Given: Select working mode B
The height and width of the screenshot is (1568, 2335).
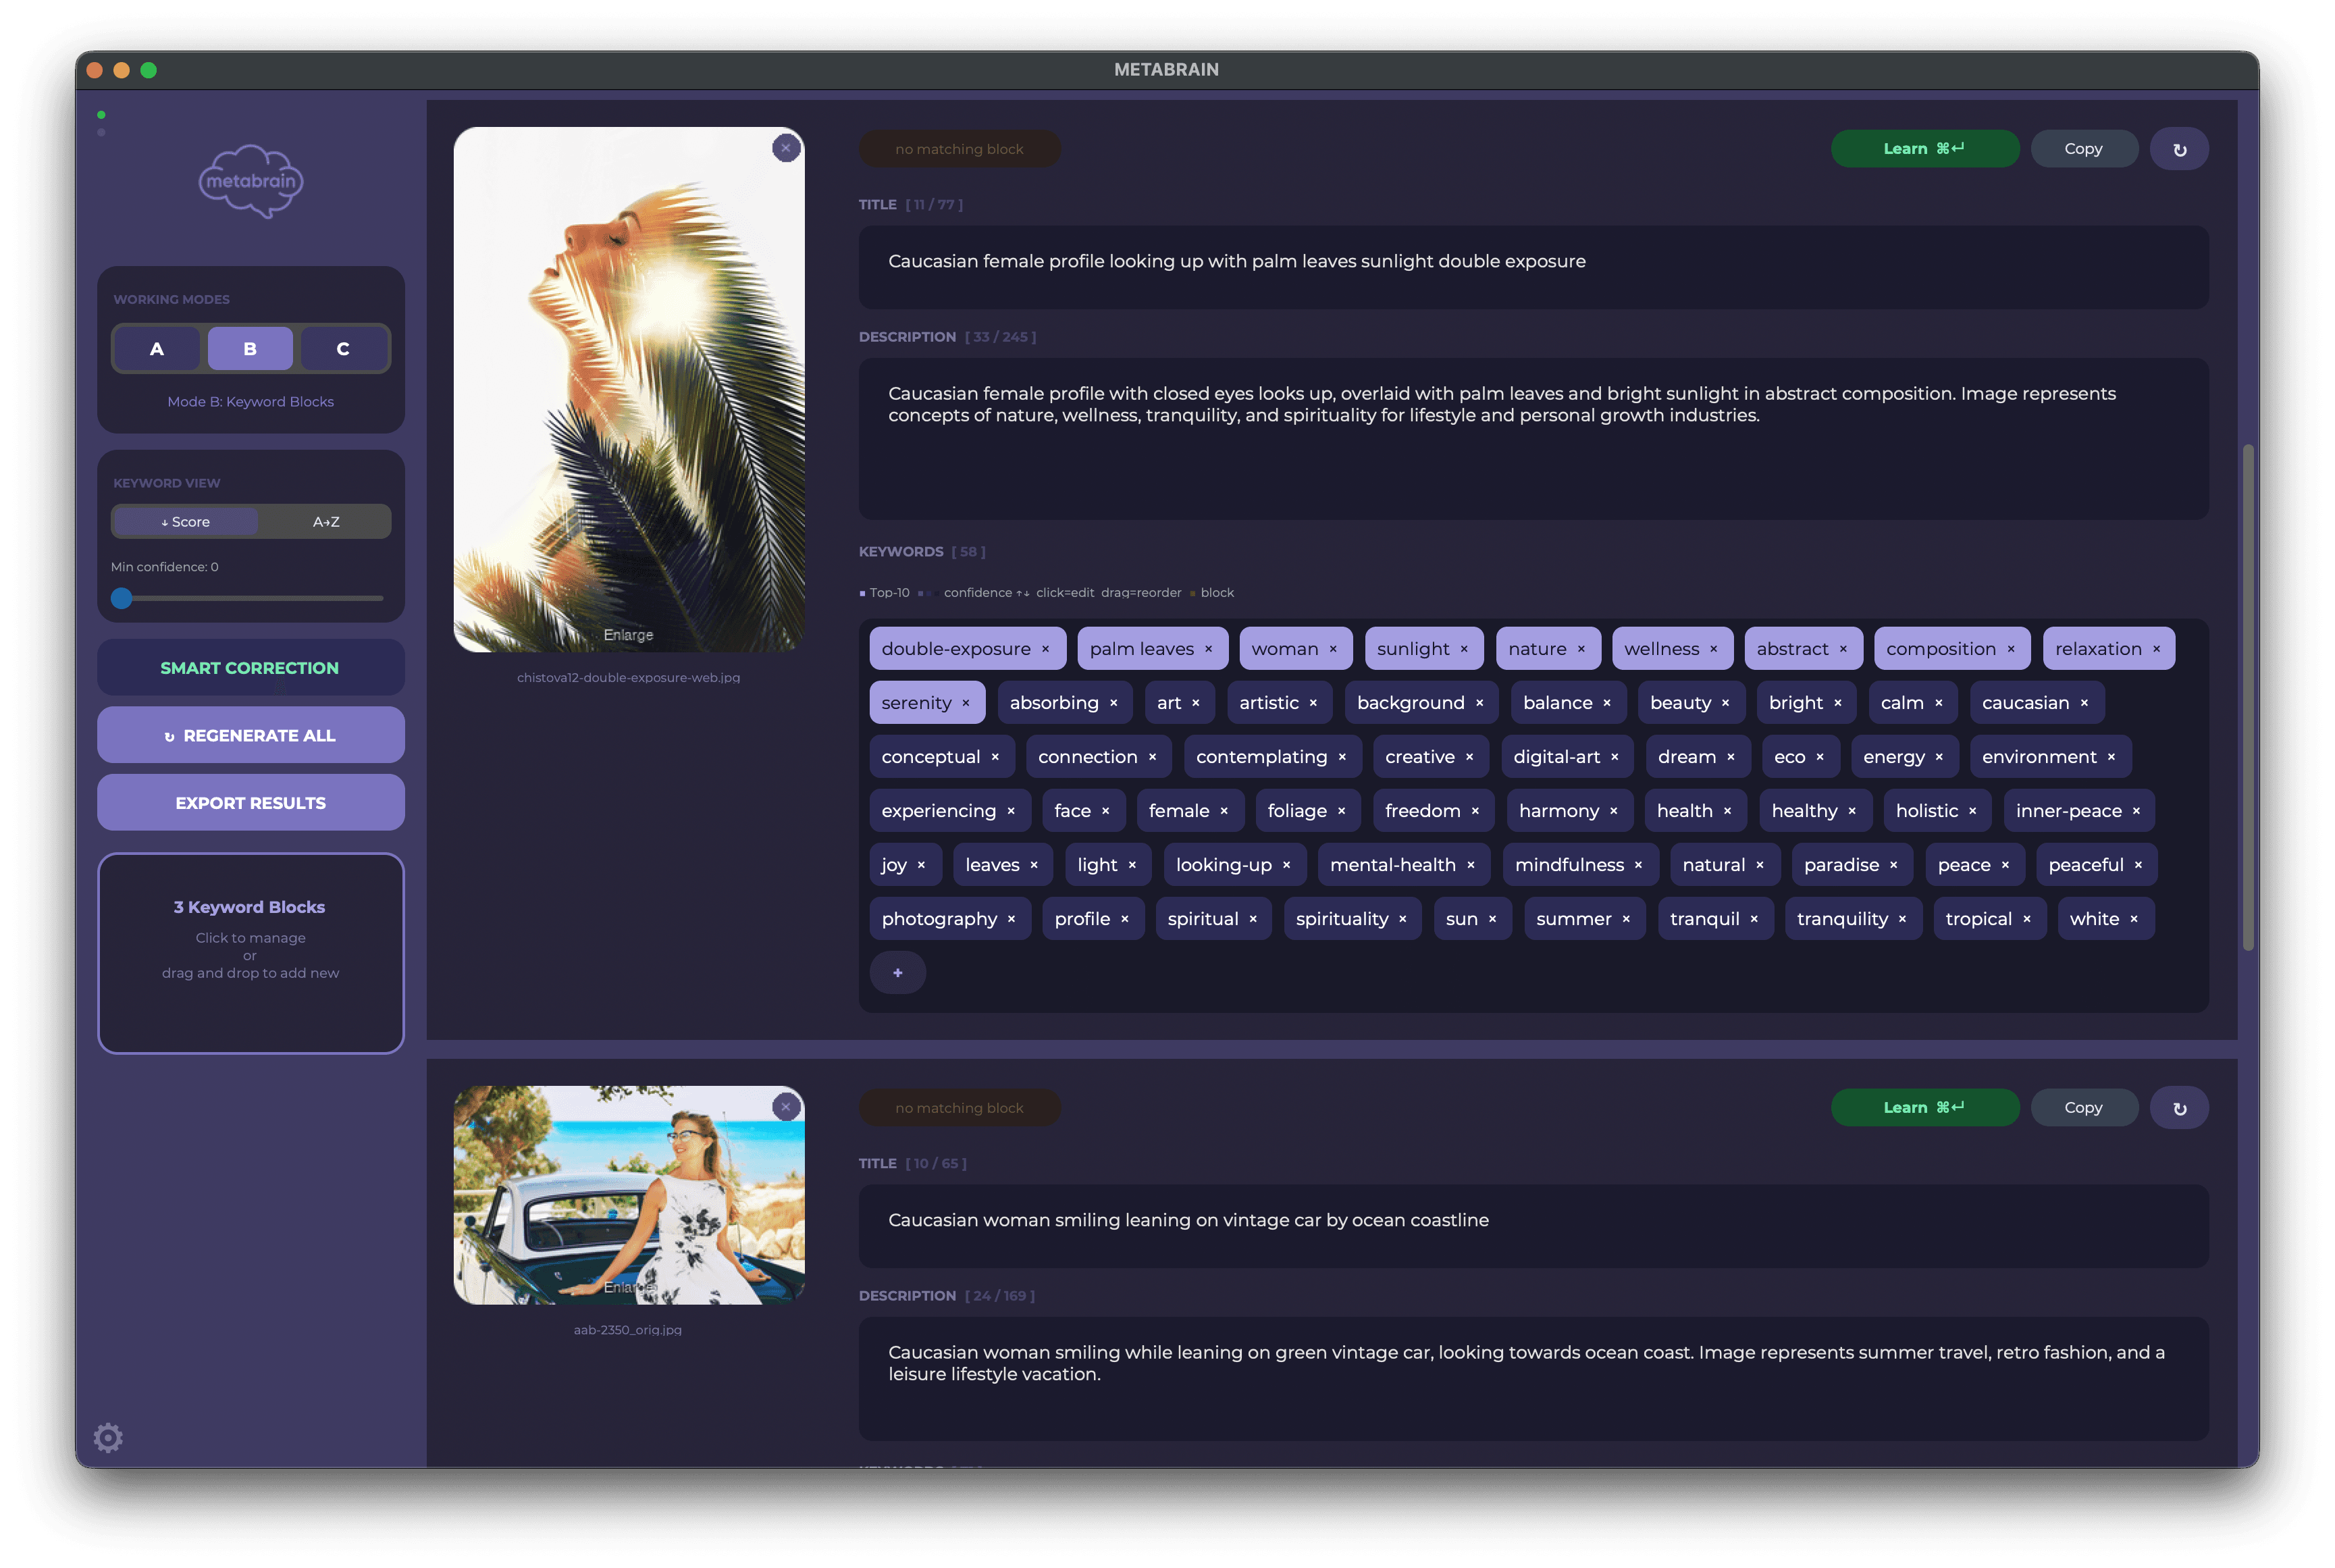Looking at the screenshot, I should click(249, 348).
